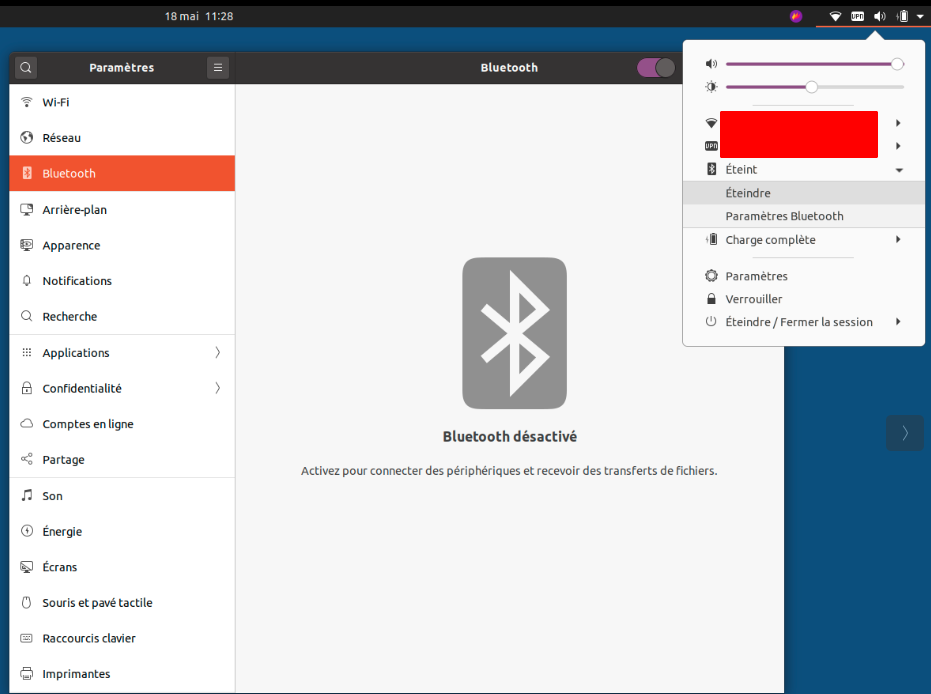
Task: Click the Bluetooth sidebar icon
Action: pos(27,173)
